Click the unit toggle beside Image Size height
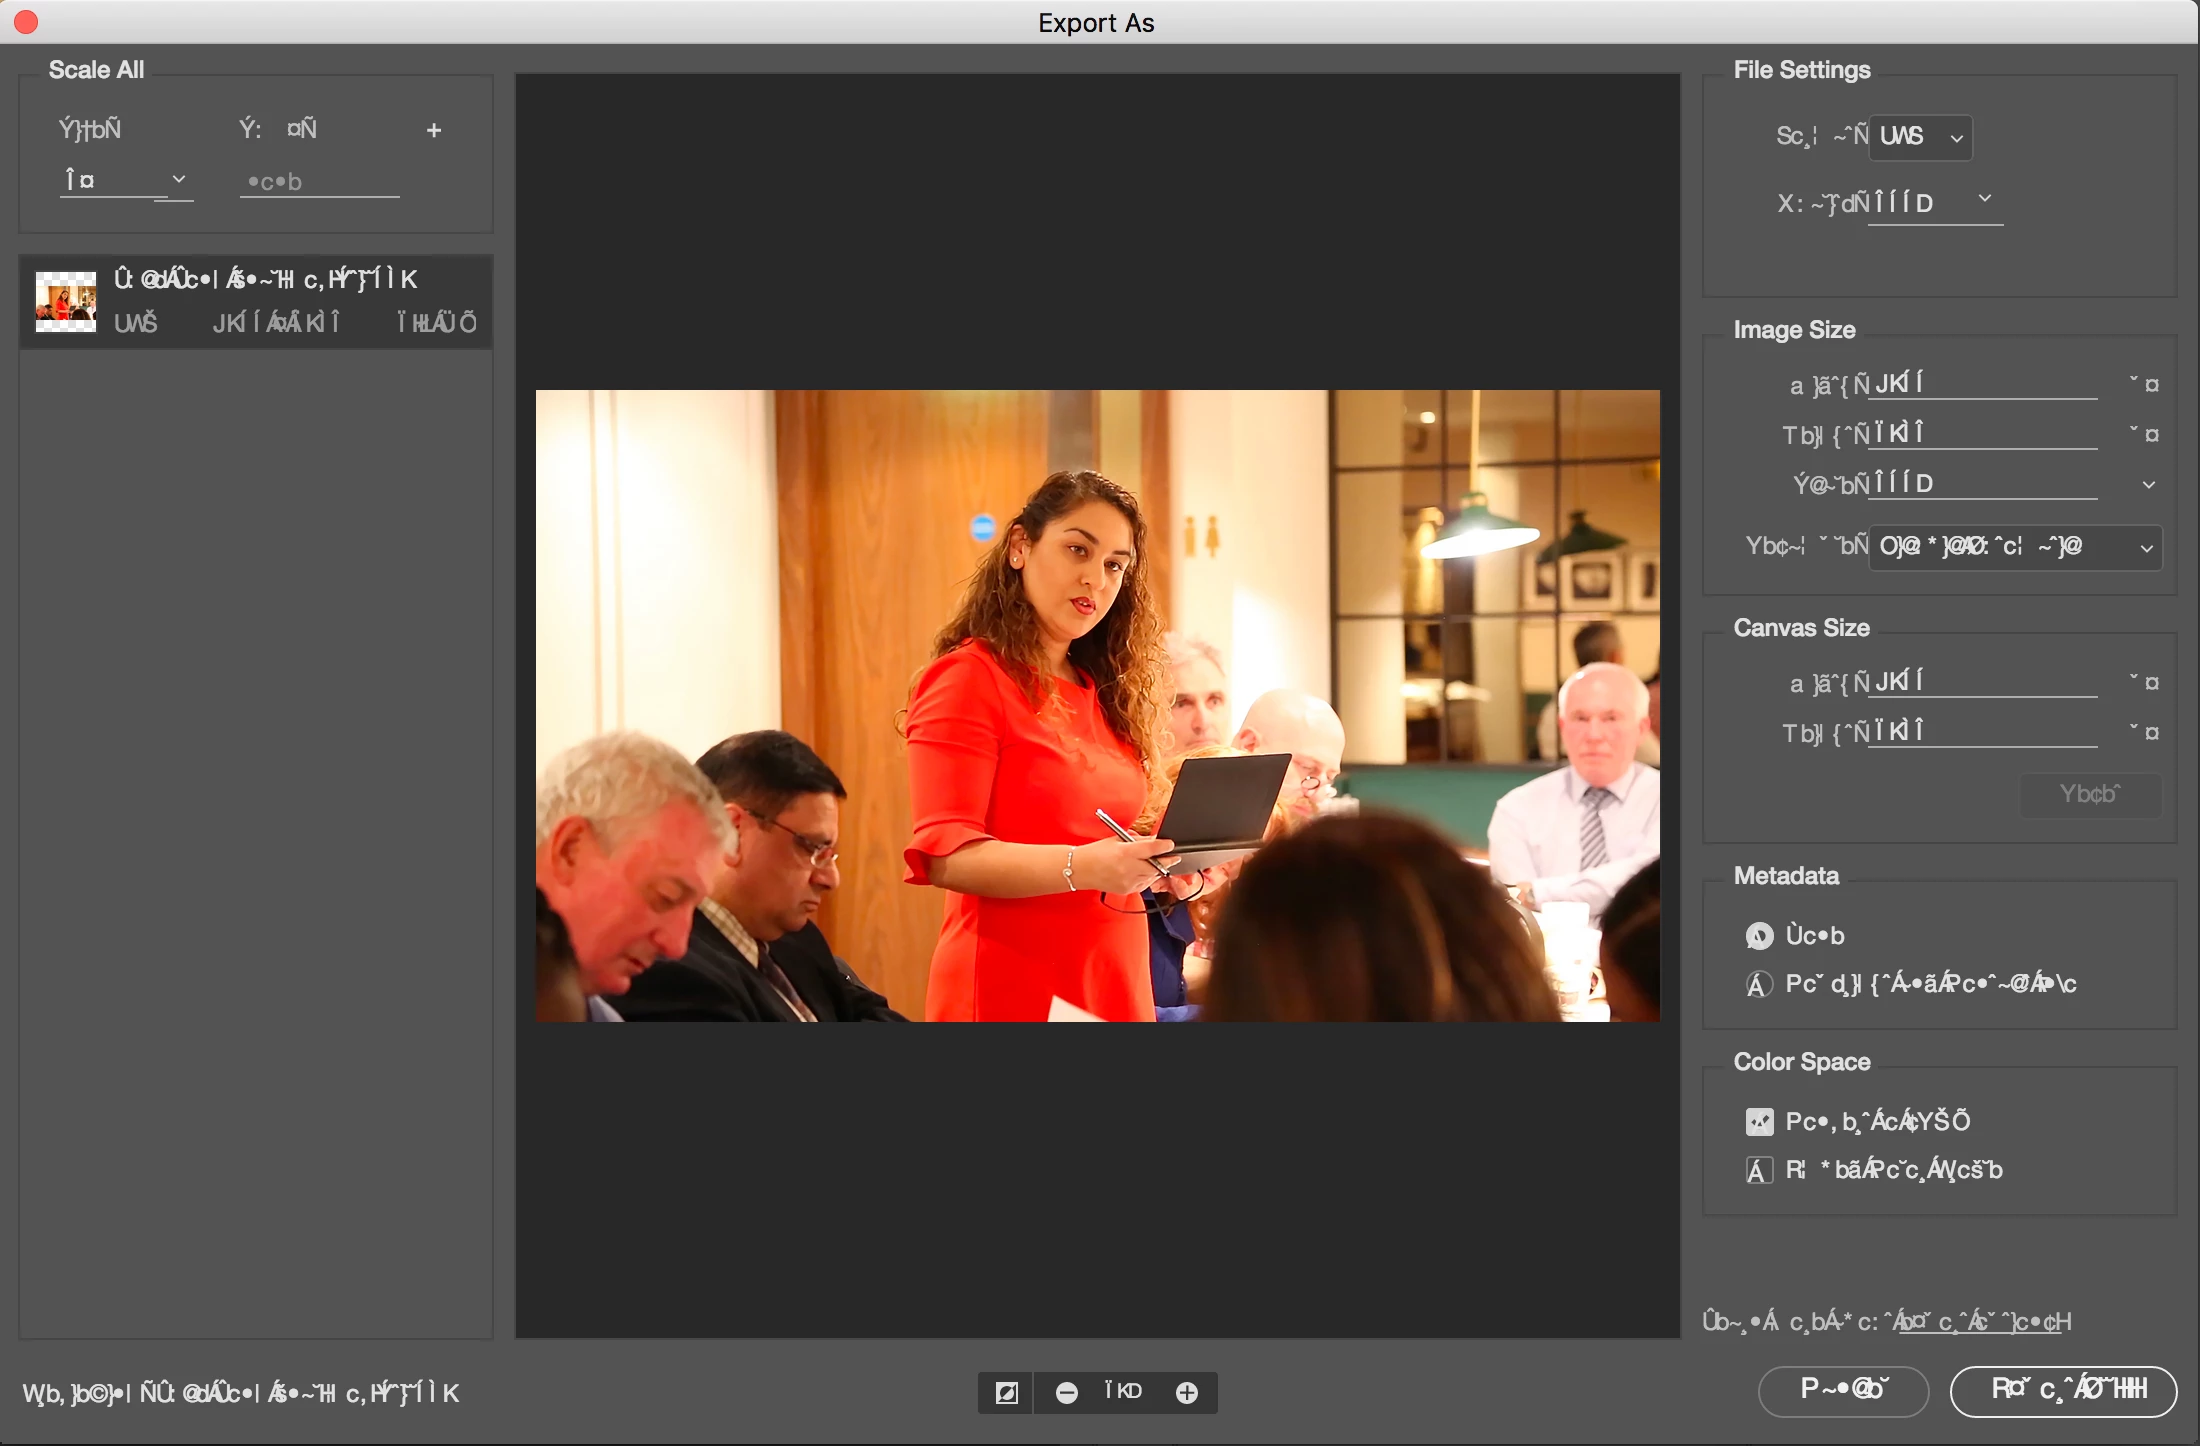The width and height of the screenshot is (2200, 1446). (x=2144, y=434)
